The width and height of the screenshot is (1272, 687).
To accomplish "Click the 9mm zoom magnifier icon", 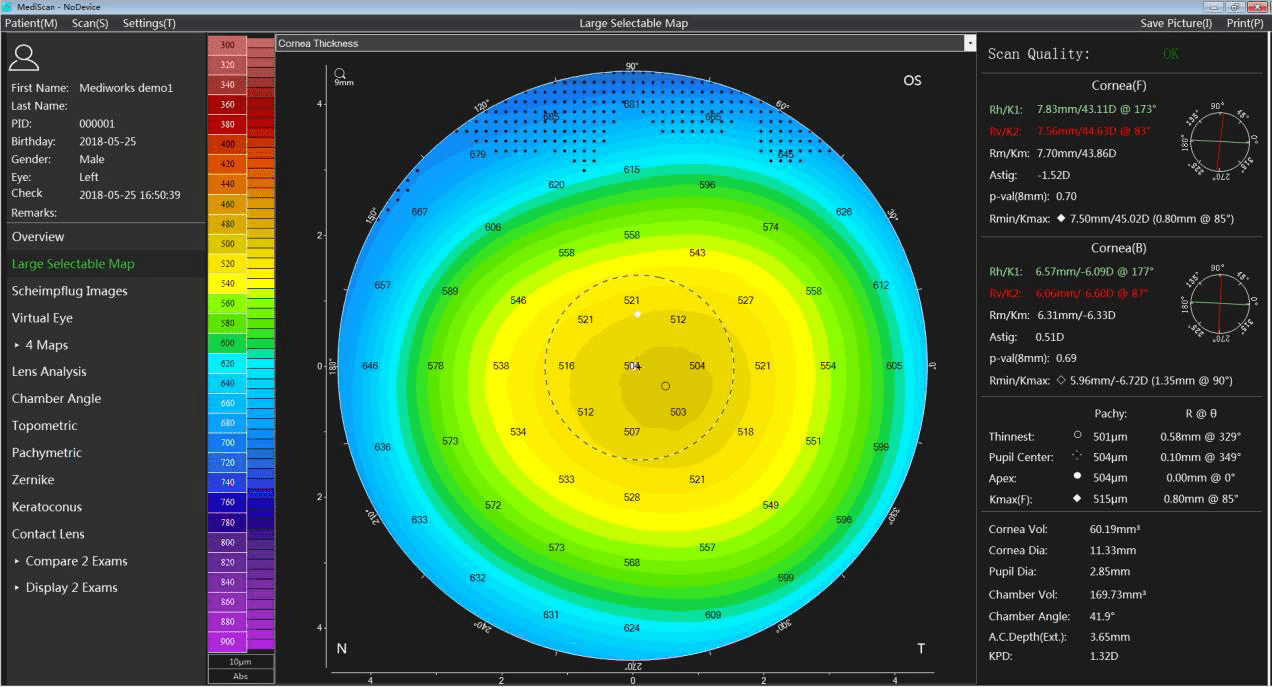I will coord(341,74).
